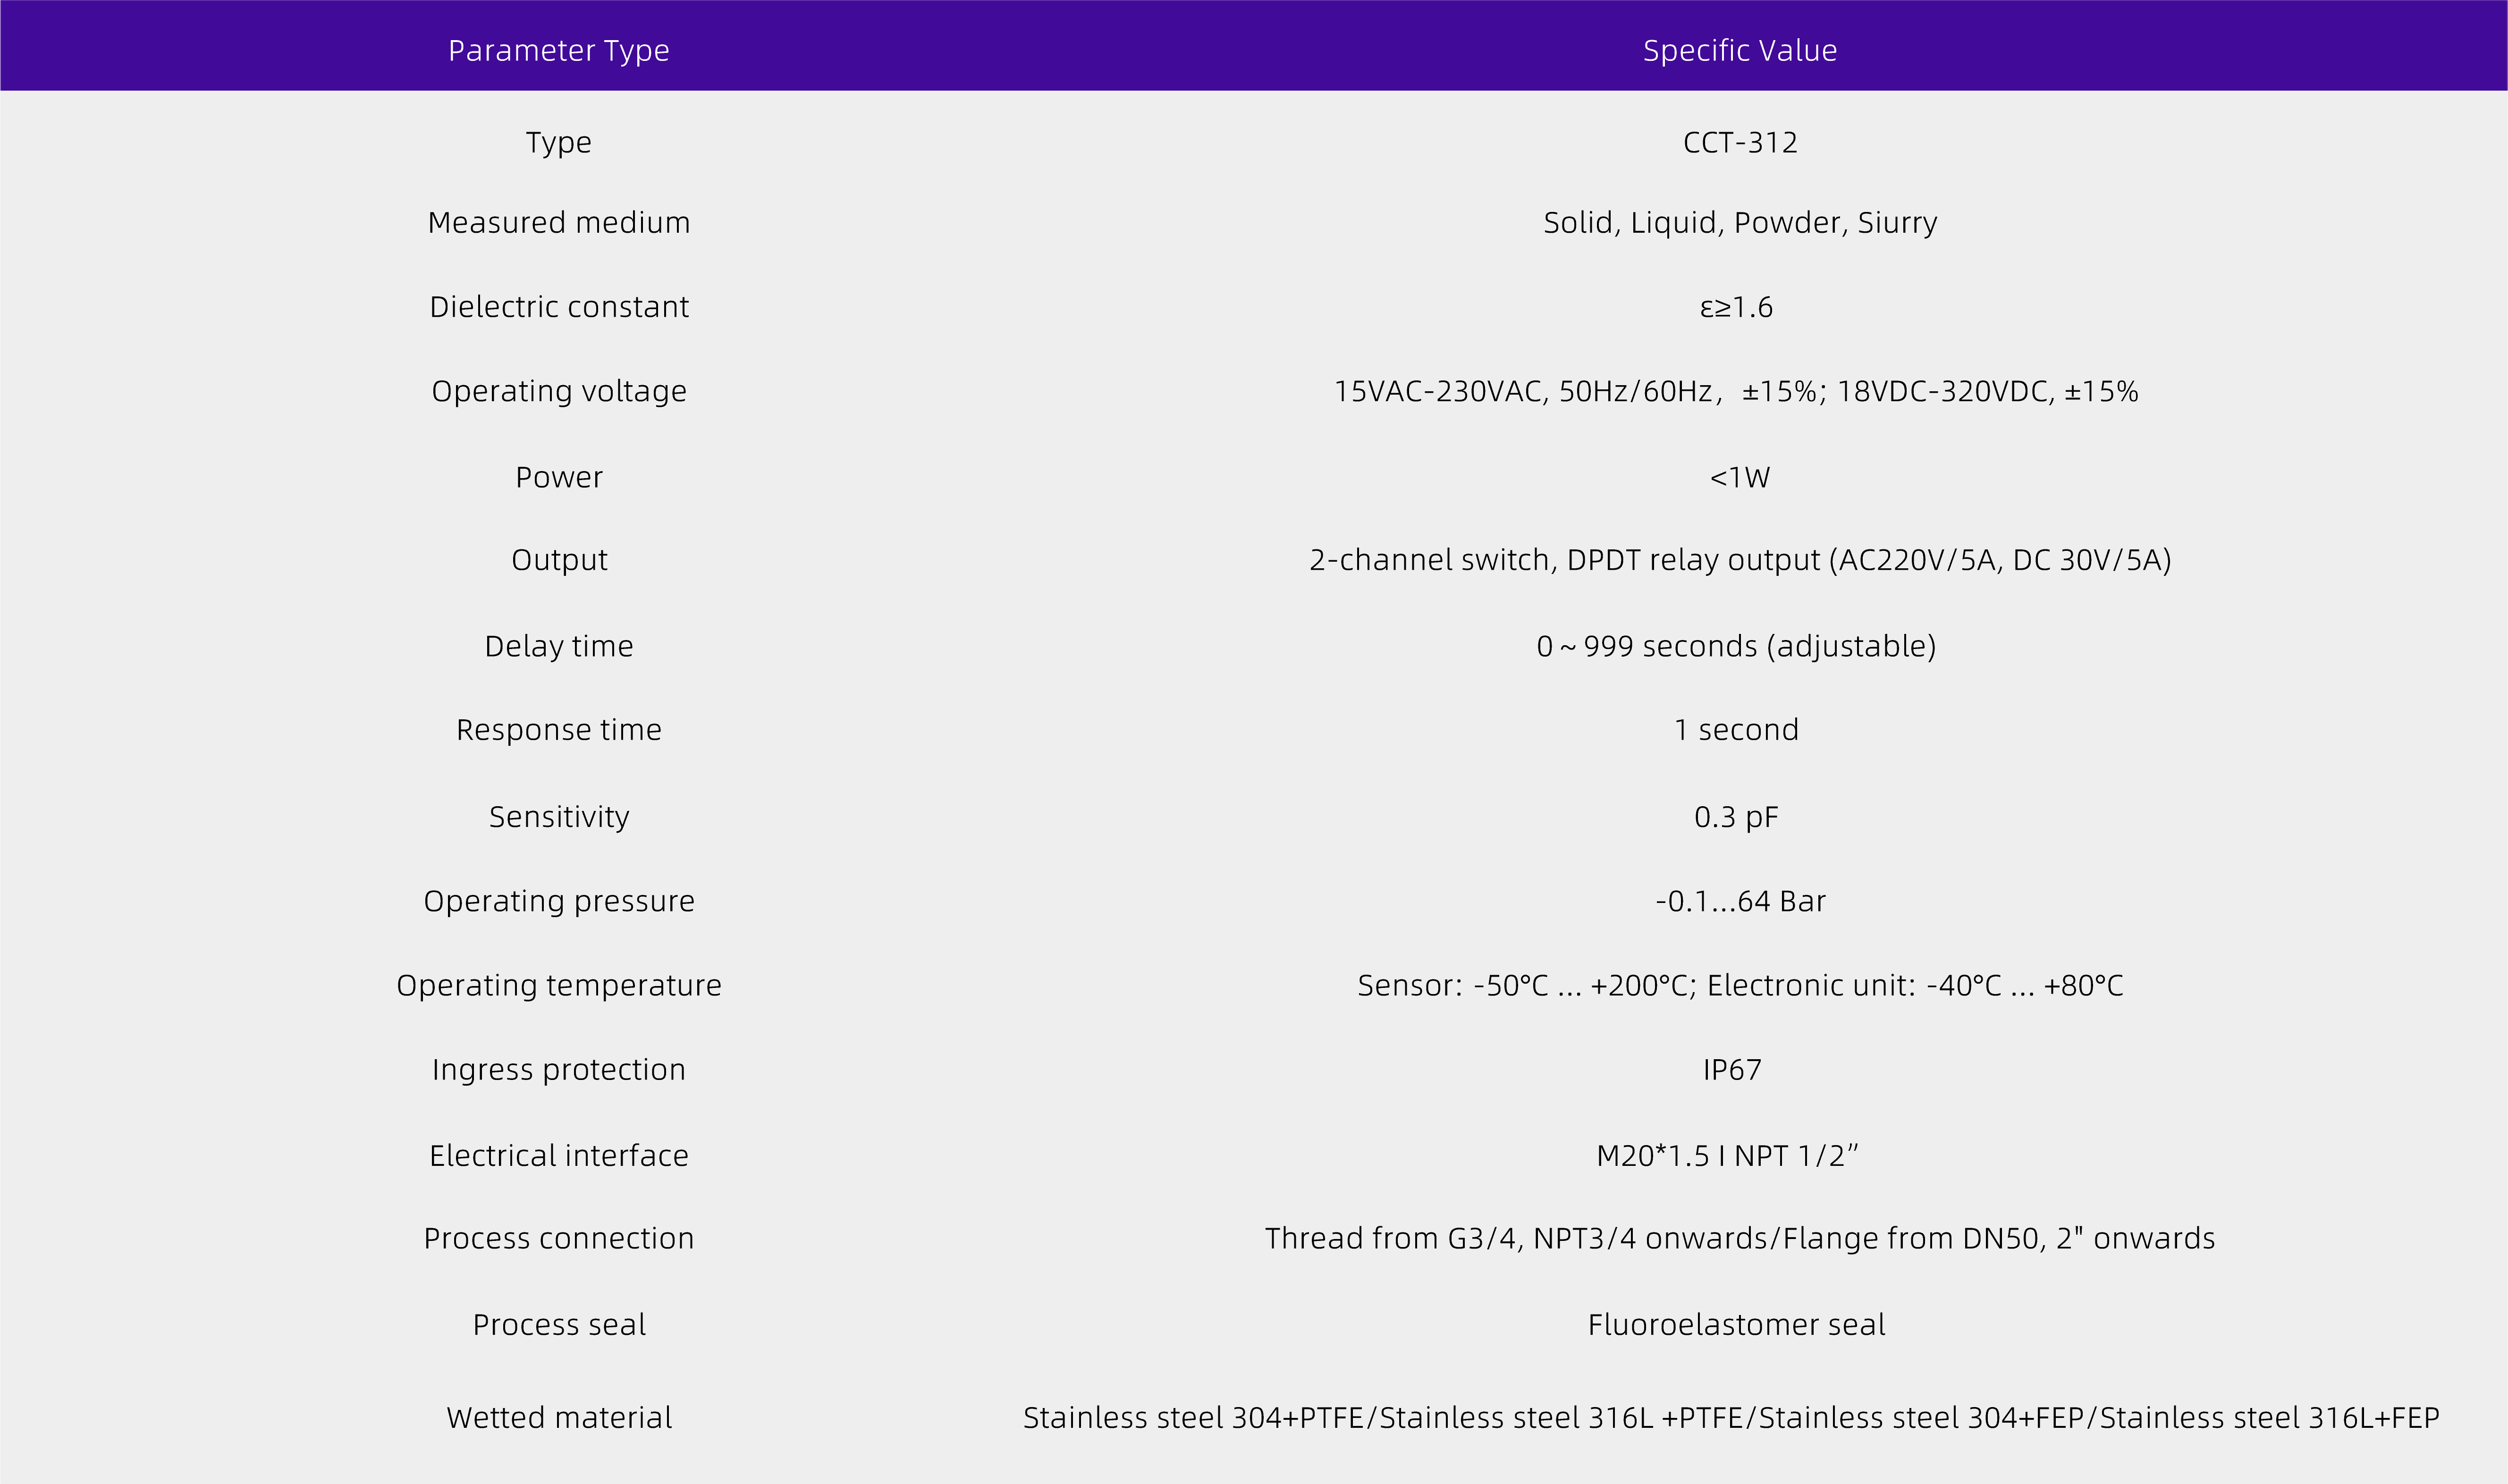Screen dimensions: 2508x1484
Task: Click the Output row label
Action: coord(559,560)
